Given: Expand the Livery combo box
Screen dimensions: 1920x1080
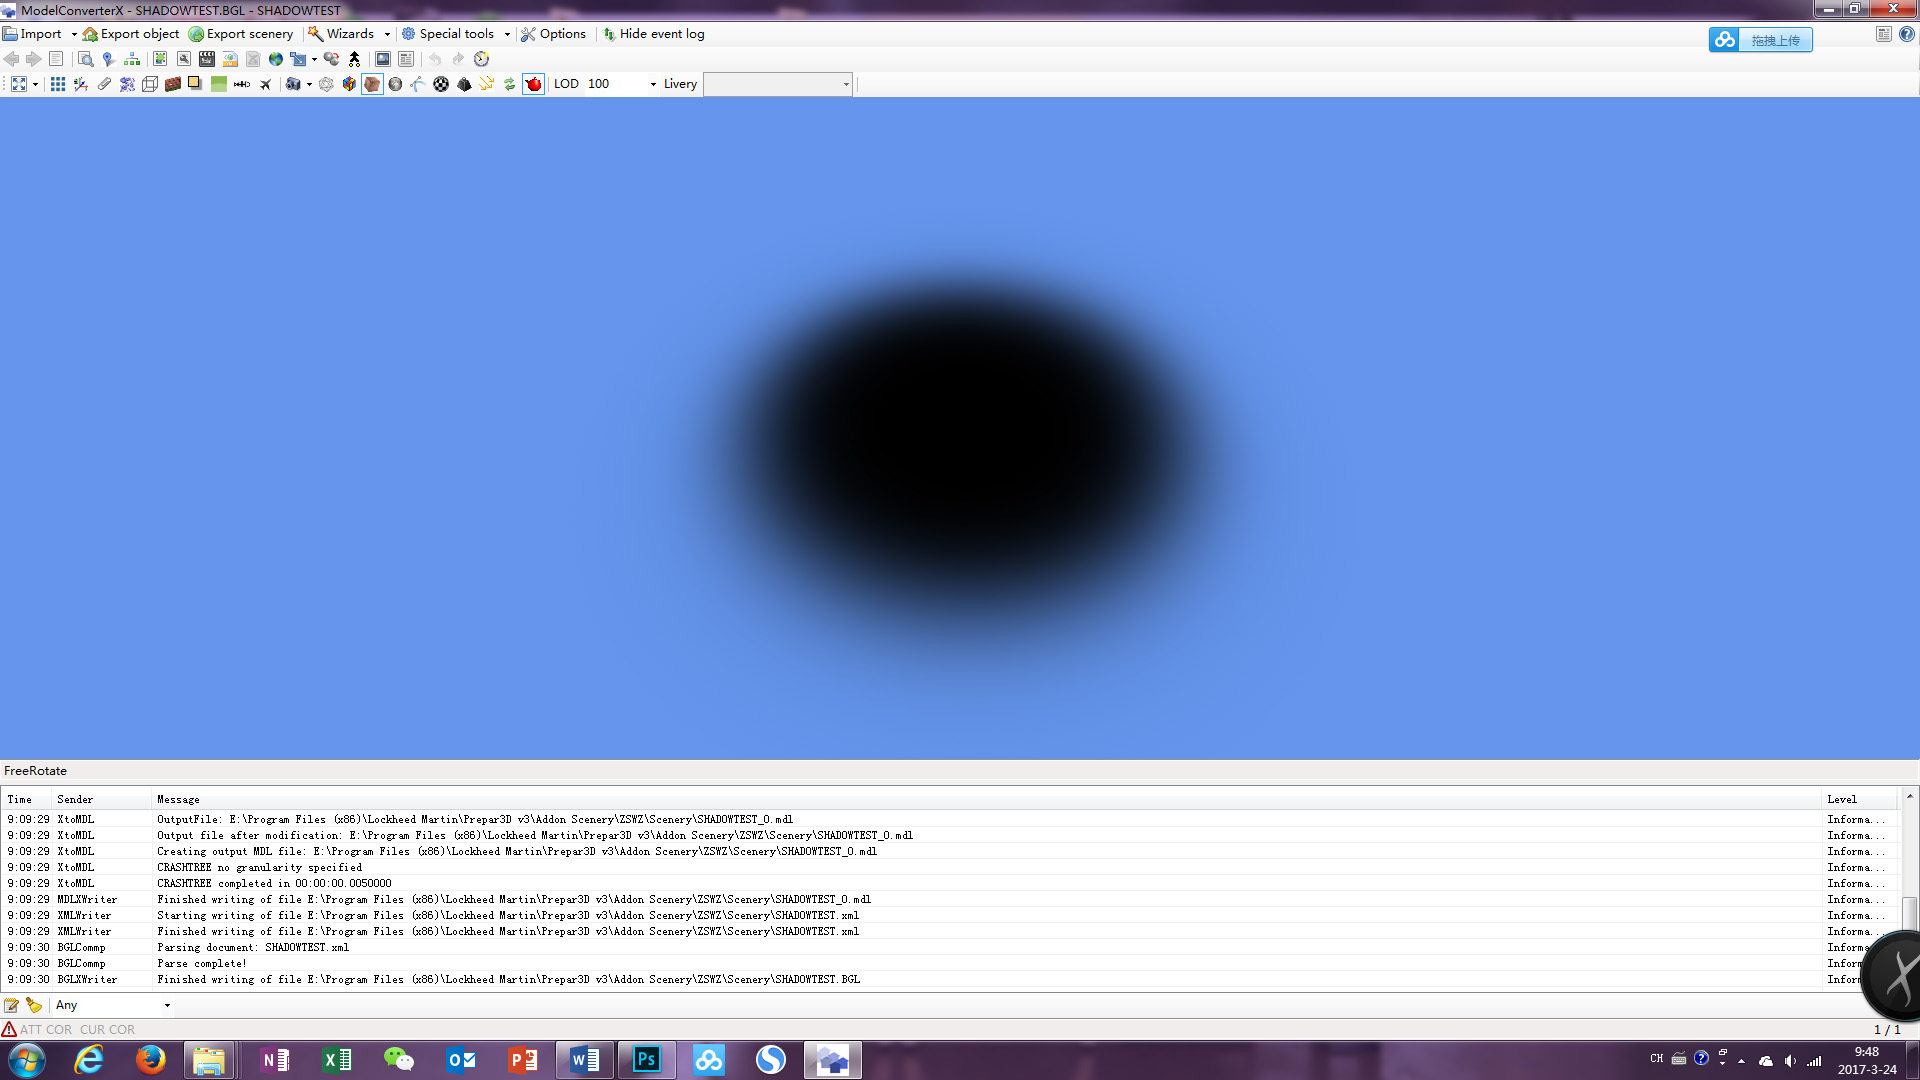Looking at the screenshot, I should point(778,84).
